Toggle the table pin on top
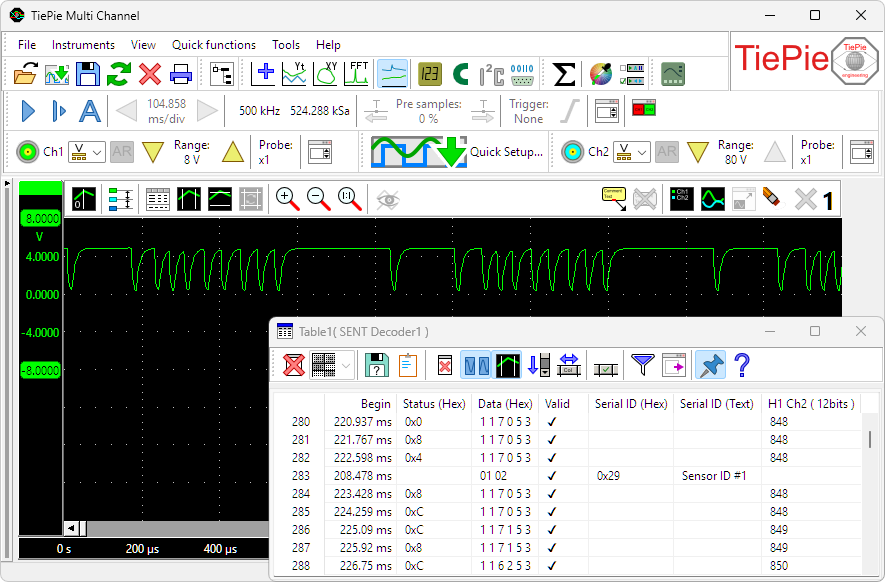 [711, 365]
